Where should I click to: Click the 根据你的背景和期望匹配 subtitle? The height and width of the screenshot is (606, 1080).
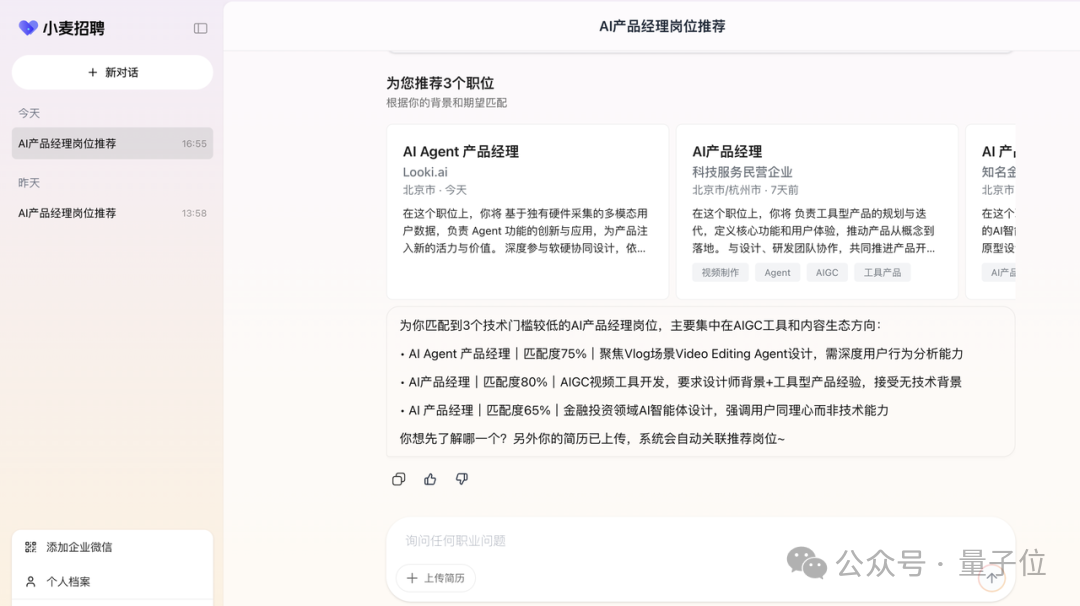446,103
